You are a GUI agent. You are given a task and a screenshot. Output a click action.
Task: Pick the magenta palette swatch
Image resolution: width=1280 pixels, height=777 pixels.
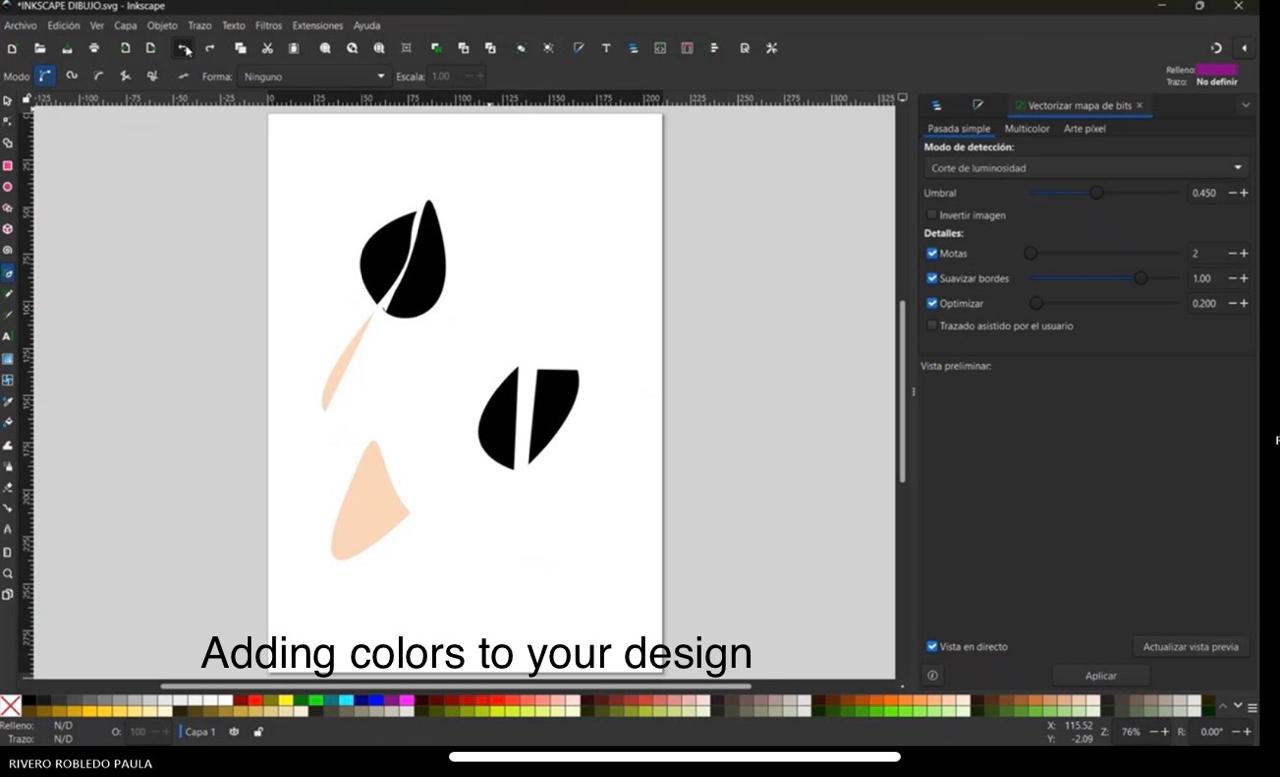(407, 700)
